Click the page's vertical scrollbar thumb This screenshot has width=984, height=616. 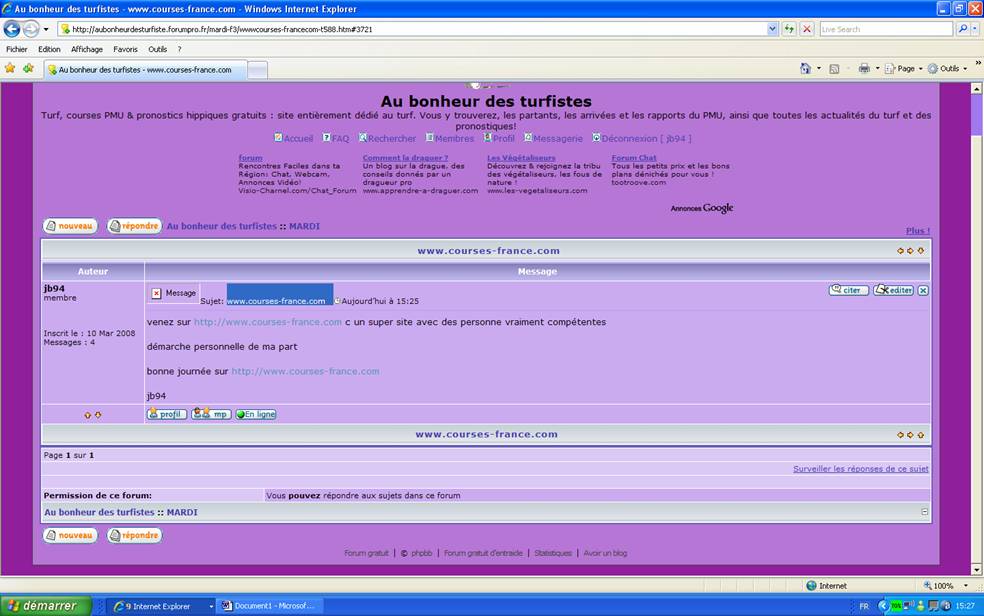(976, 114)
